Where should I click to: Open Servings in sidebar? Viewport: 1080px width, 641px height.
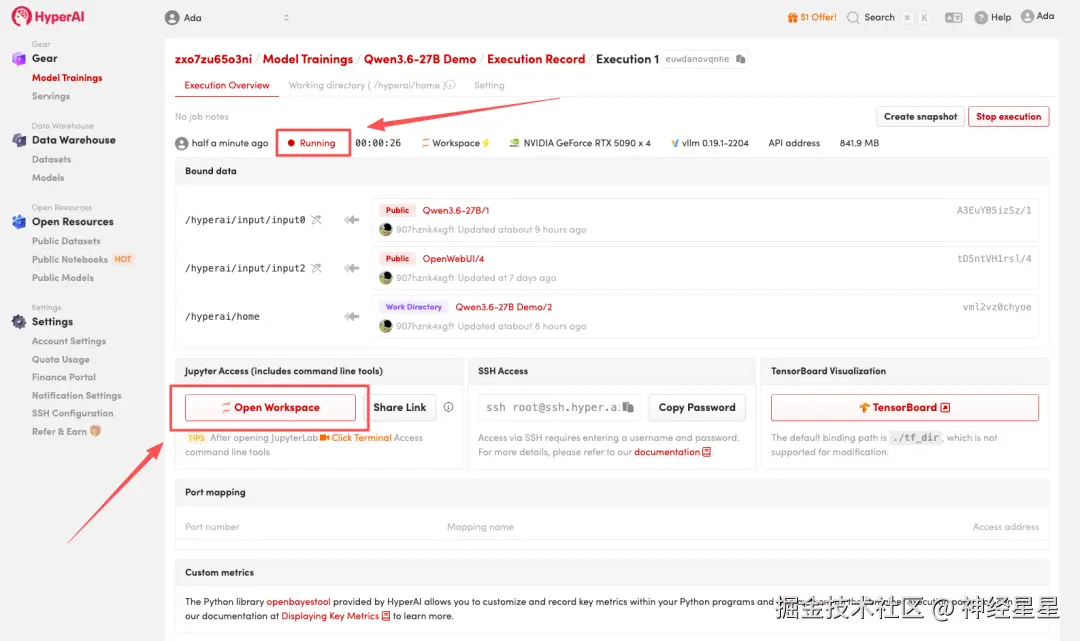pos(50,96)
